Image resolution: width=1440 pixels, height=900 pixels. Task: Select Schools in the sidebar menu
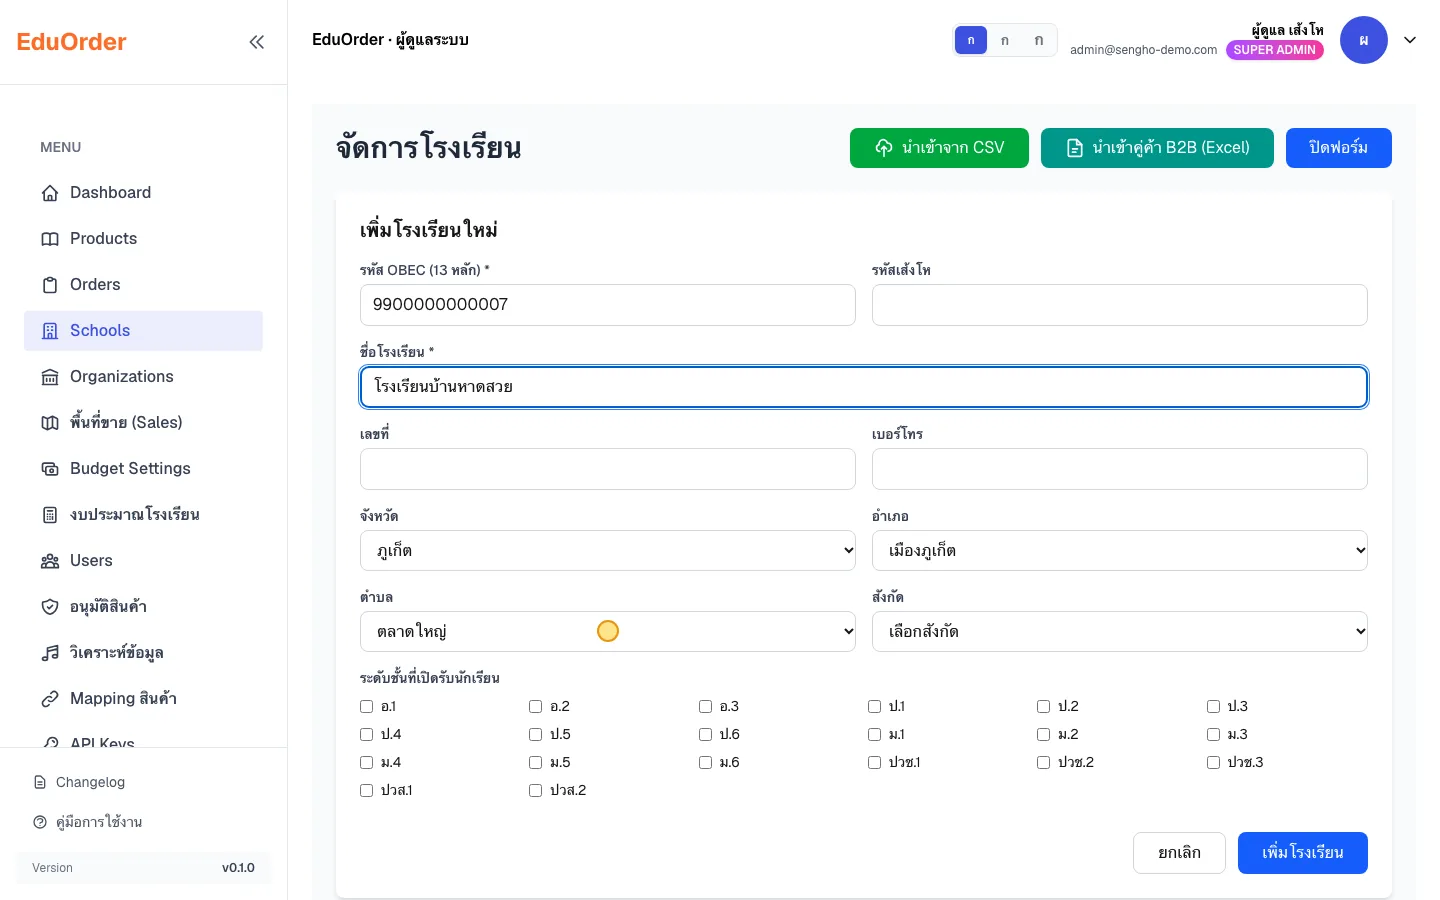pos(143,331)
